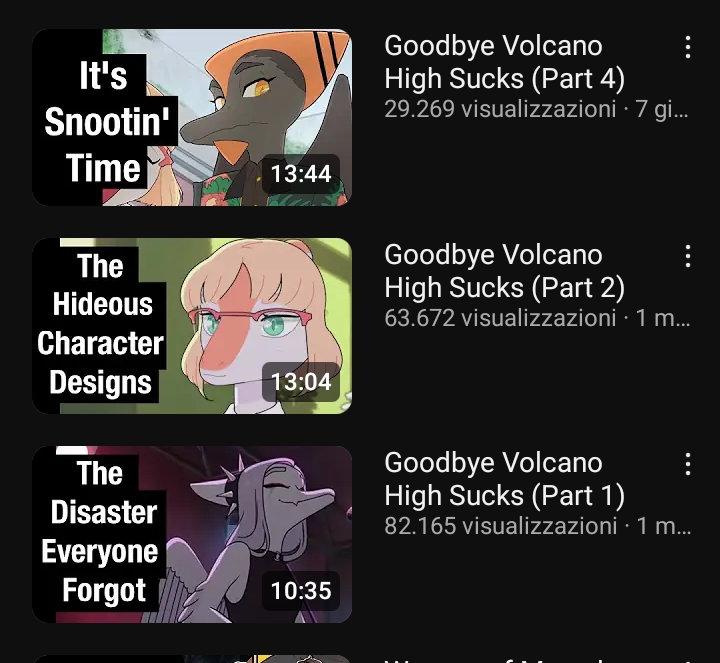The image size is (720, 663).
Task: Select the 63.672 visualizzazioni metadata line
Action: 536,318
